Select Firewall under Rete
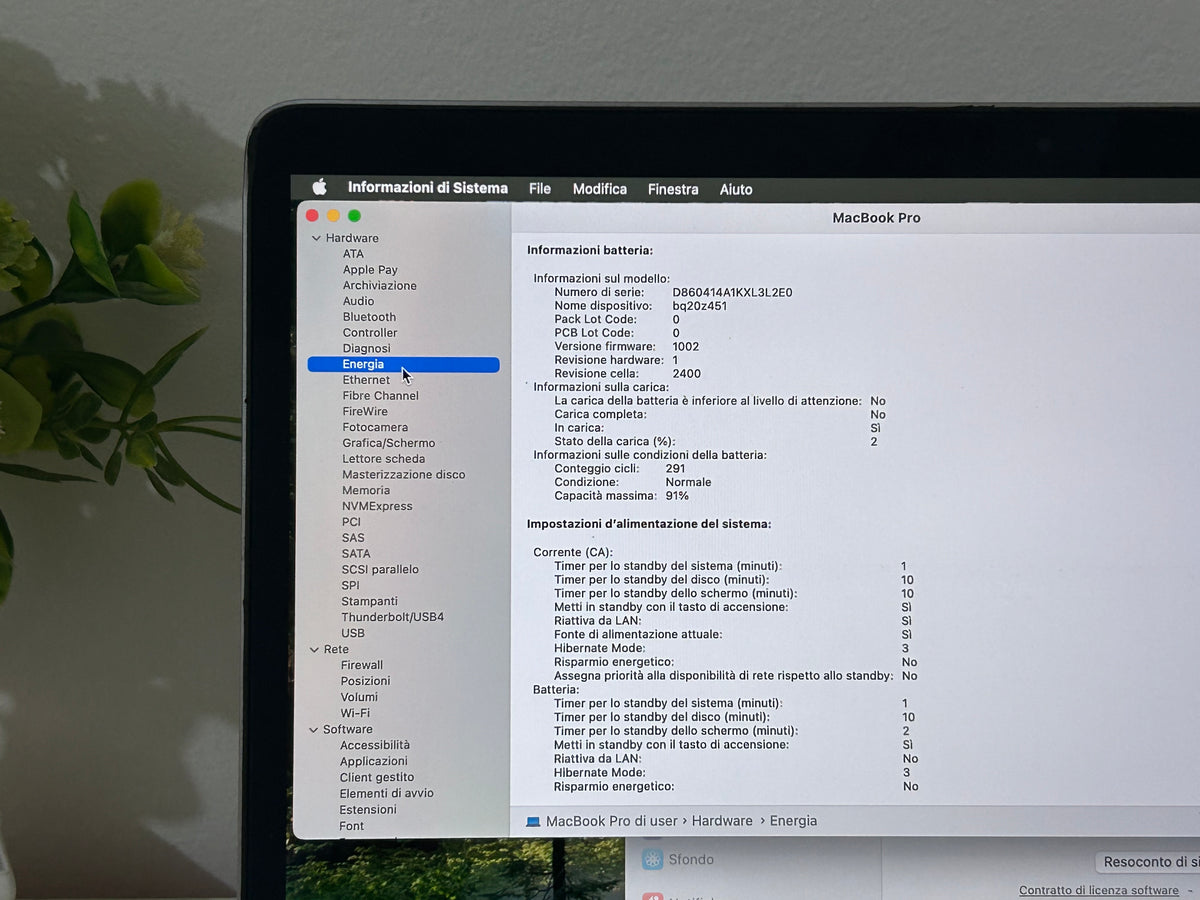 [362, 665]
